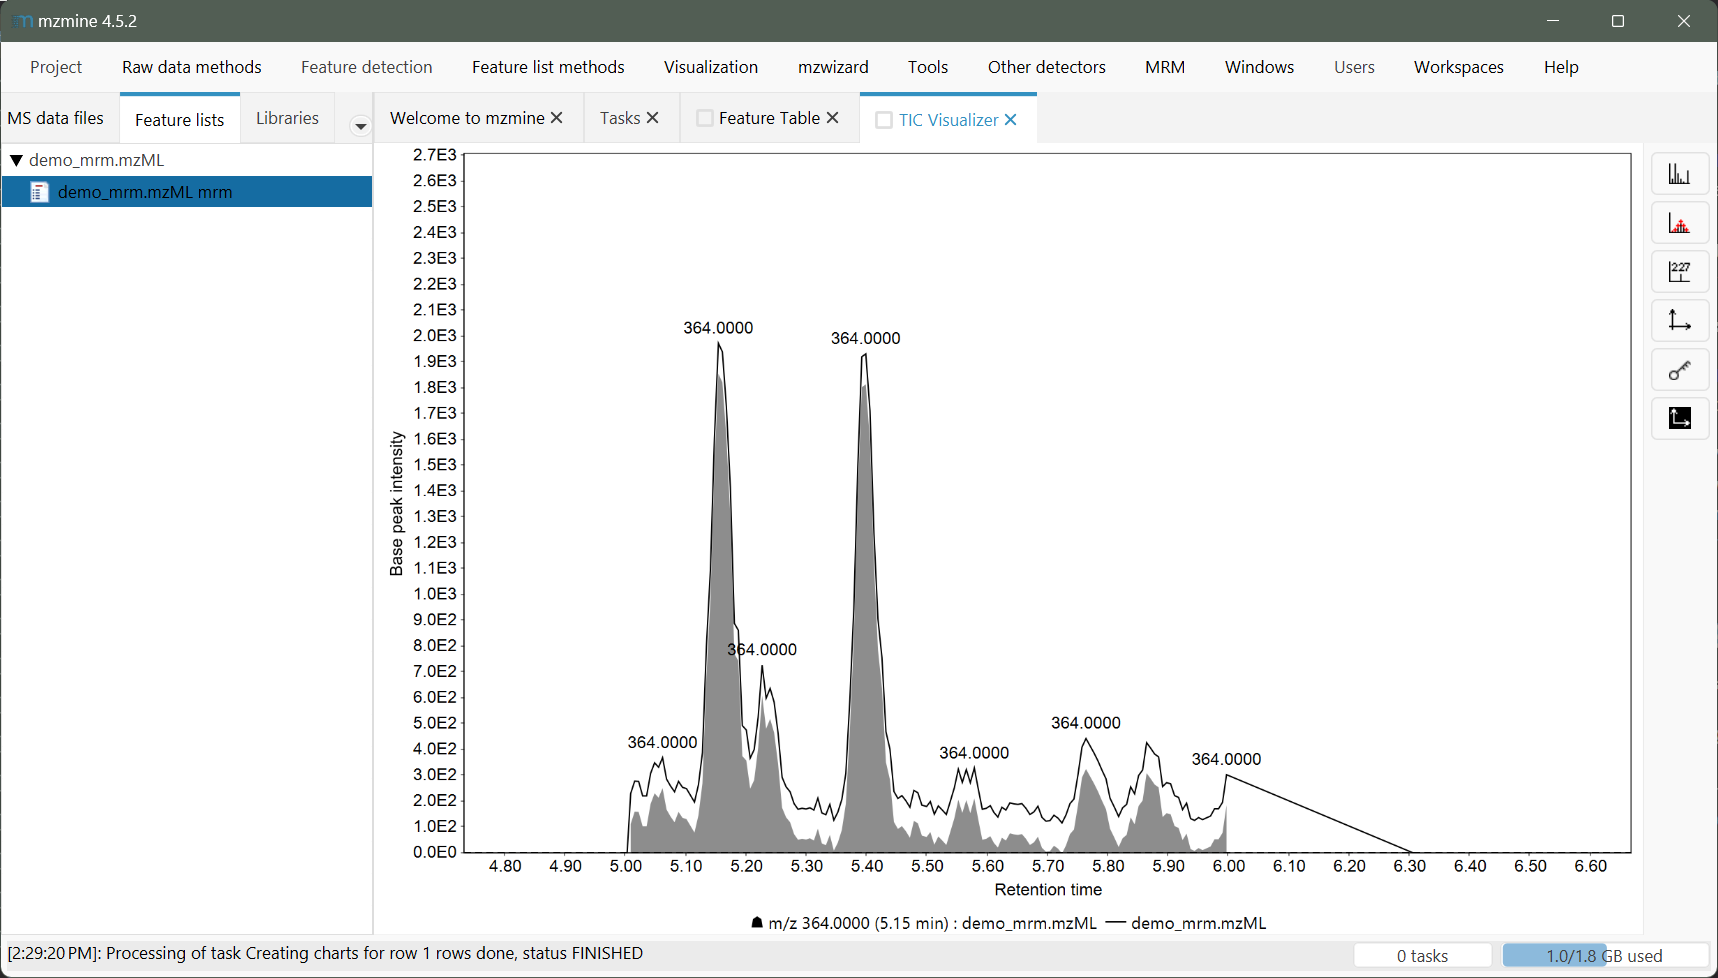Close the Feature Table tab
Image resolution: width=1718 pixels, height=978 pixels.
point(833,118)
